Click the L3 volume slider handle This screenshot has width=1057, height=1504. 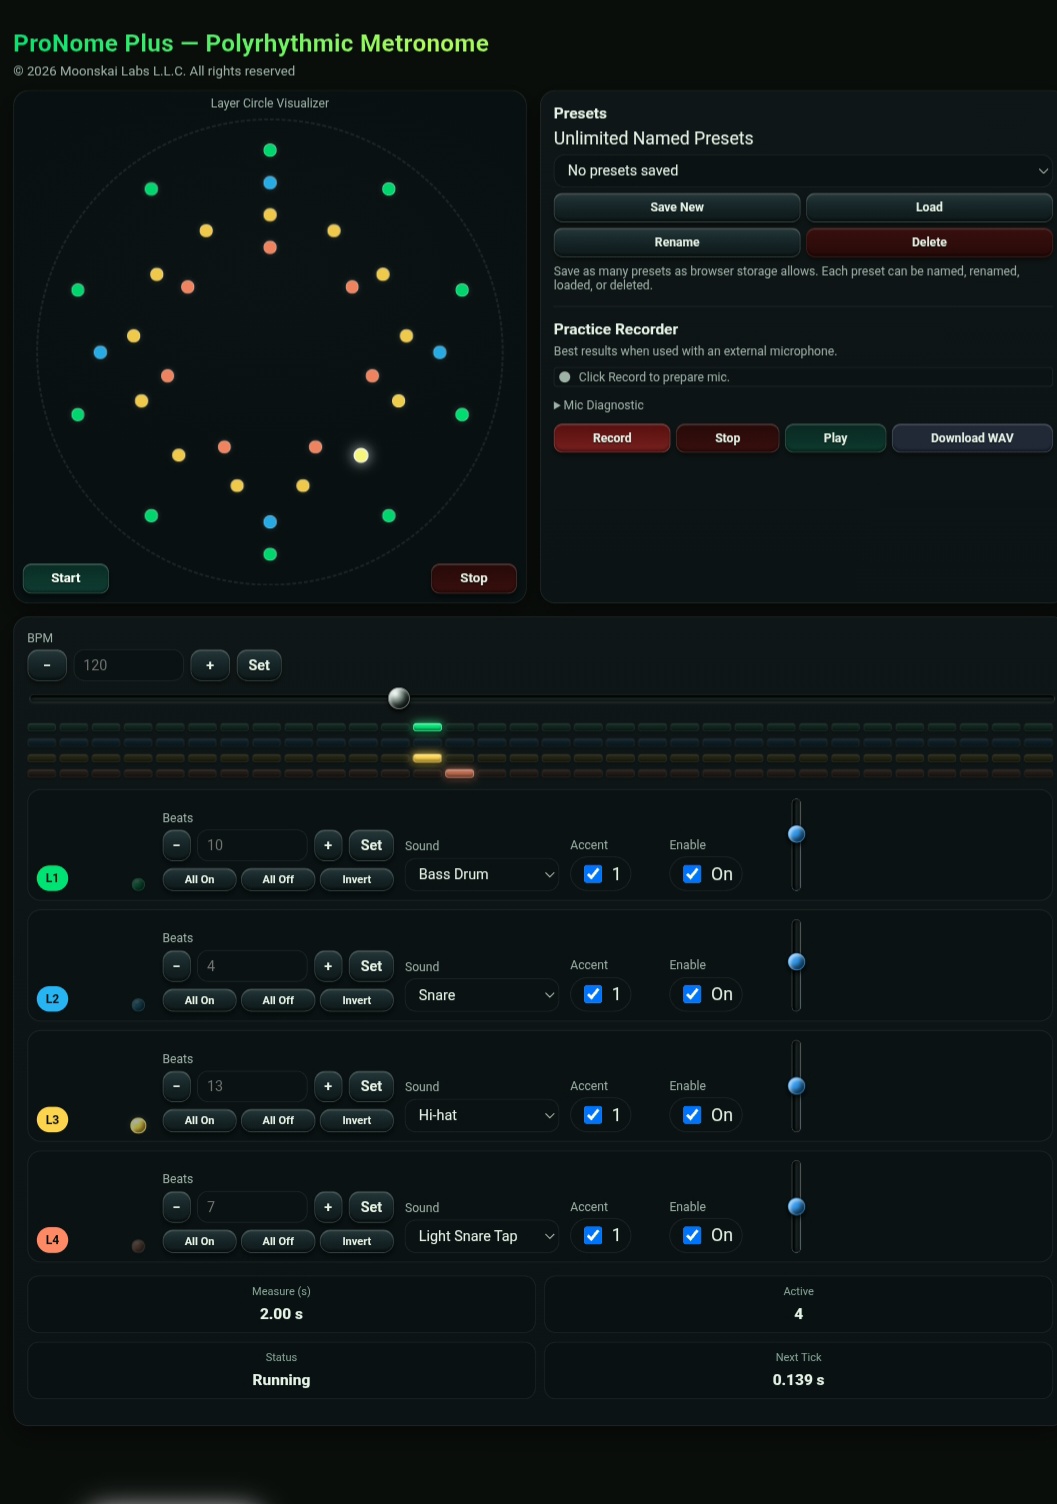click(796, 1086)
